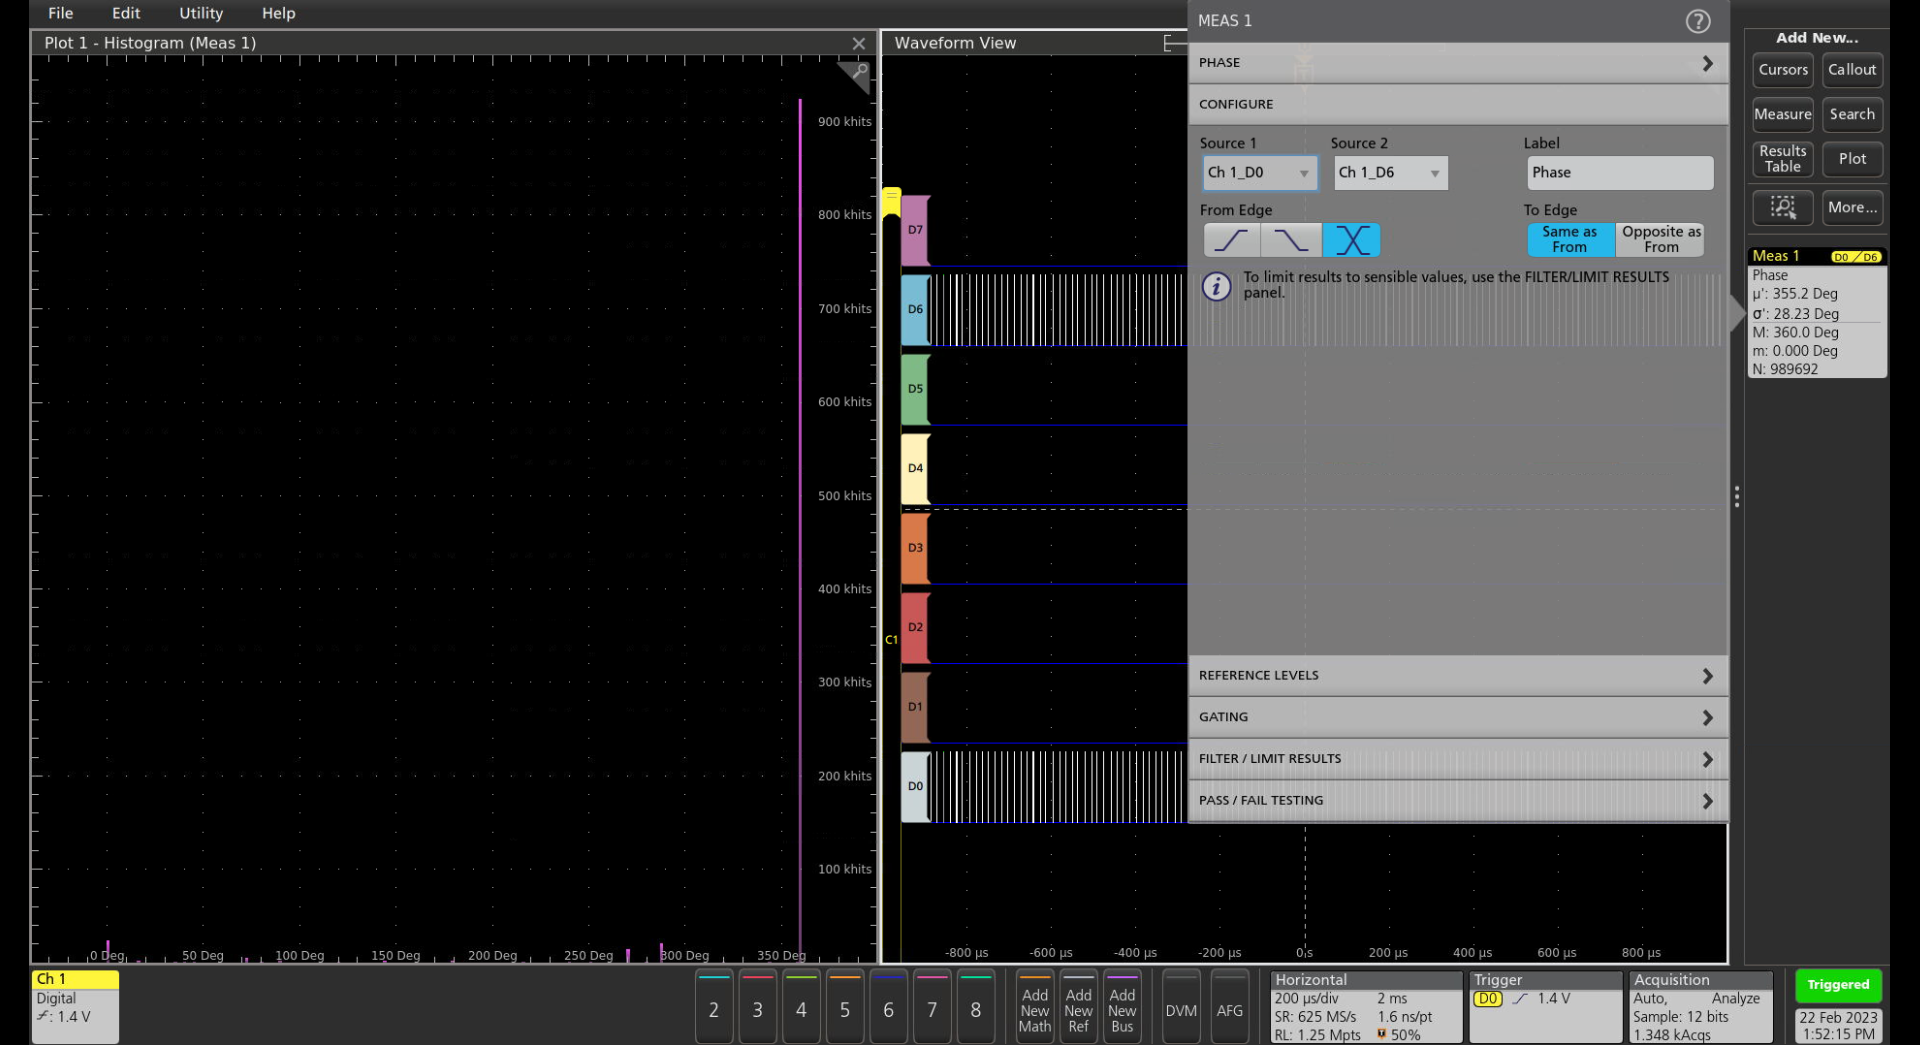Open the AFG button
This screenshot has height=1045, width=1920.
[1230, 1007]
